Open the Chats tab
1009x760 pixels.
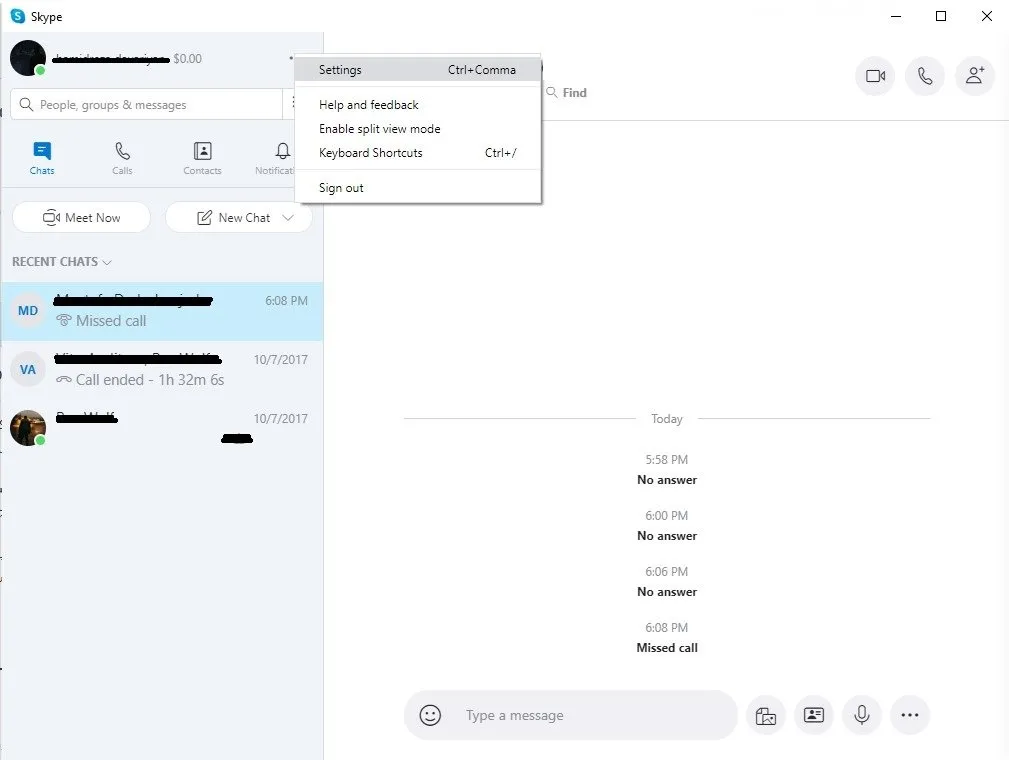tap(42, 158)
